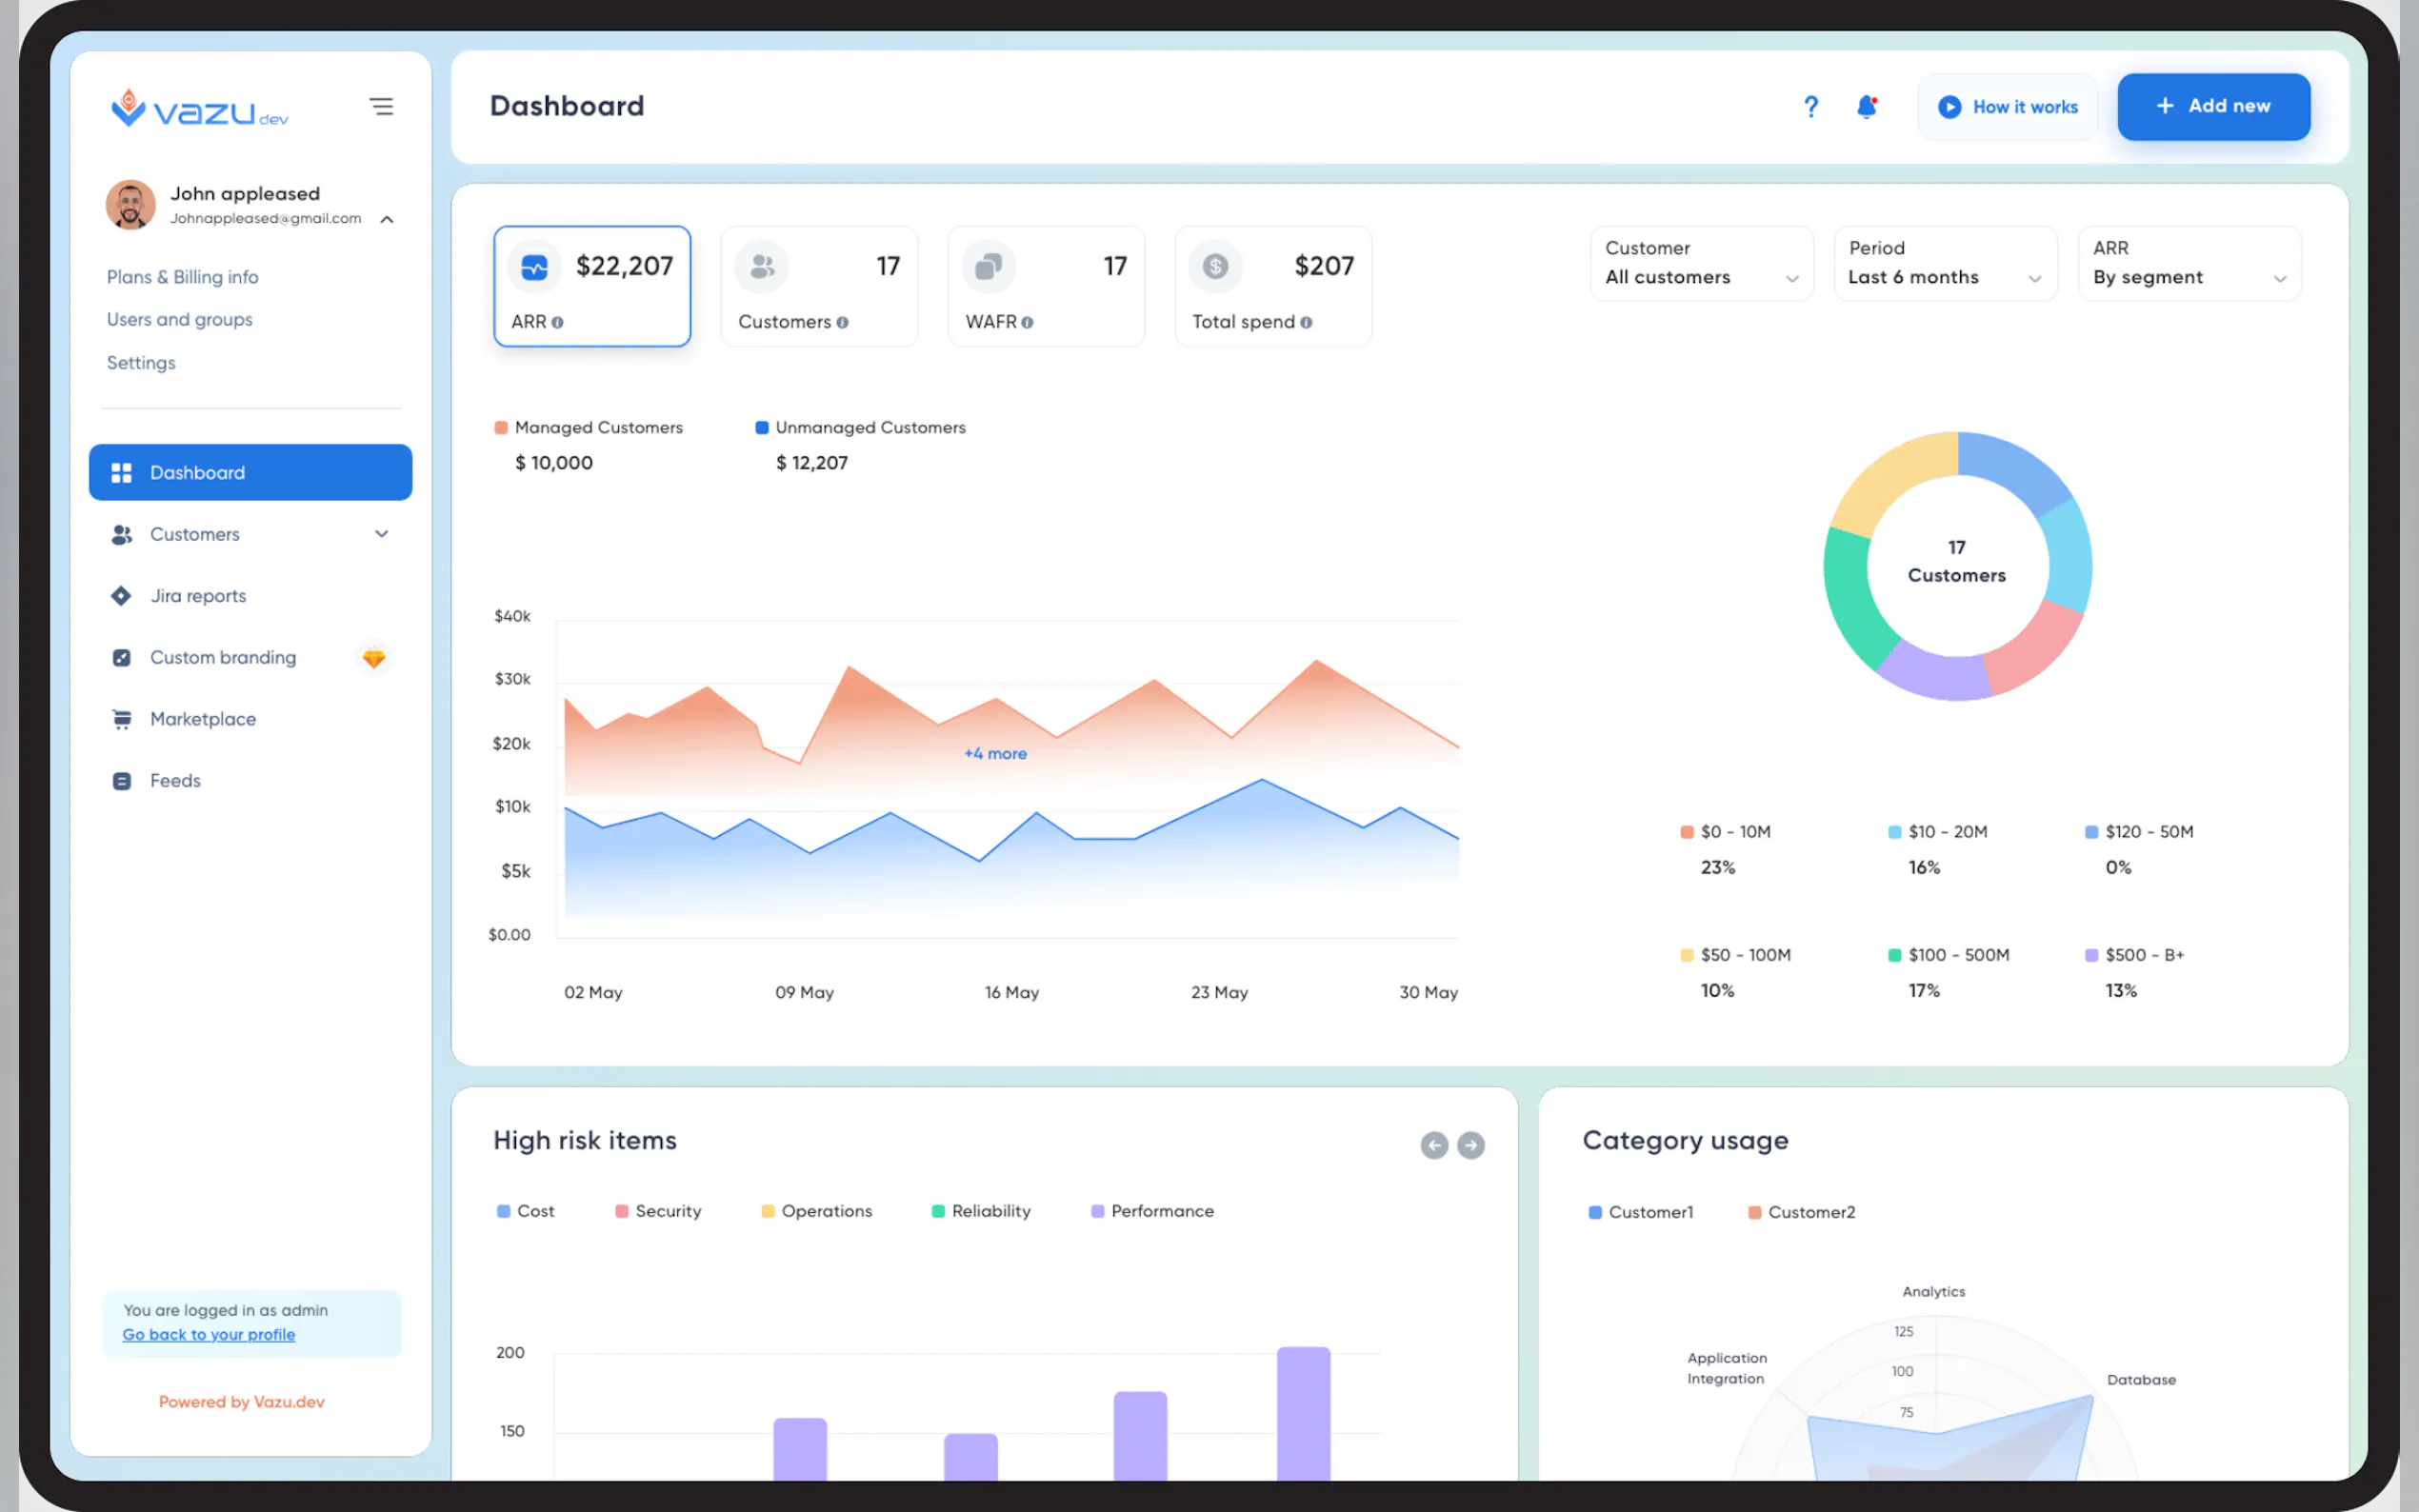Click the Dashboard page heading
2419x1512 pixels.
pos(567,106)
